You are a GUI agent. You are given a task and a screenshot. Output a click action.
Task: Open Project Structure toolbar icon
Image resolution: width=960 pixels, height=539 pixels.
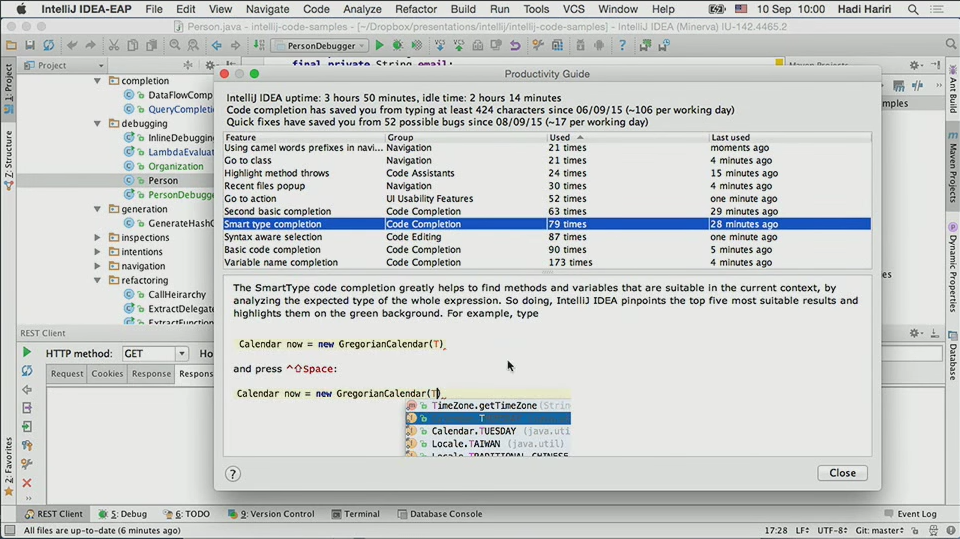click(x=557, y=45)
